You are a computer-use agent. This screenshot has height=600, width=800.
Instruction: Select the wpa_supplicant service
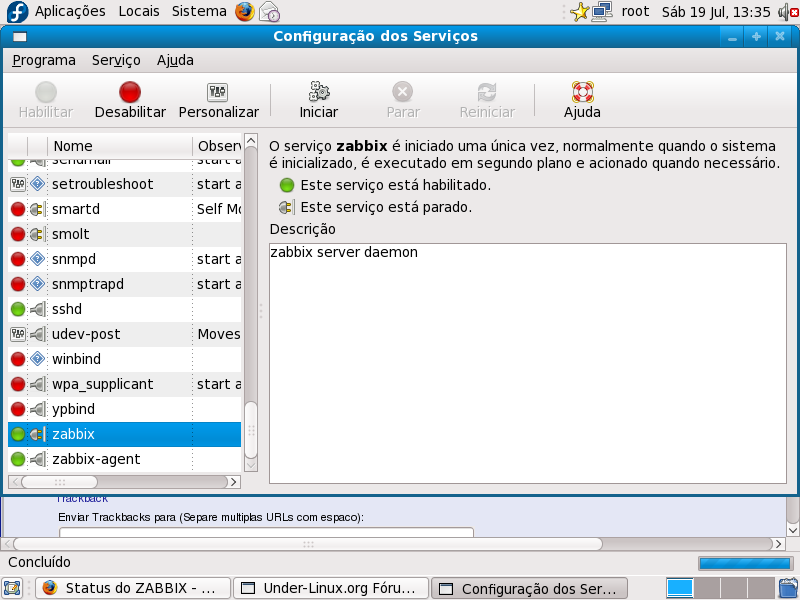click(x=124, y=384)
